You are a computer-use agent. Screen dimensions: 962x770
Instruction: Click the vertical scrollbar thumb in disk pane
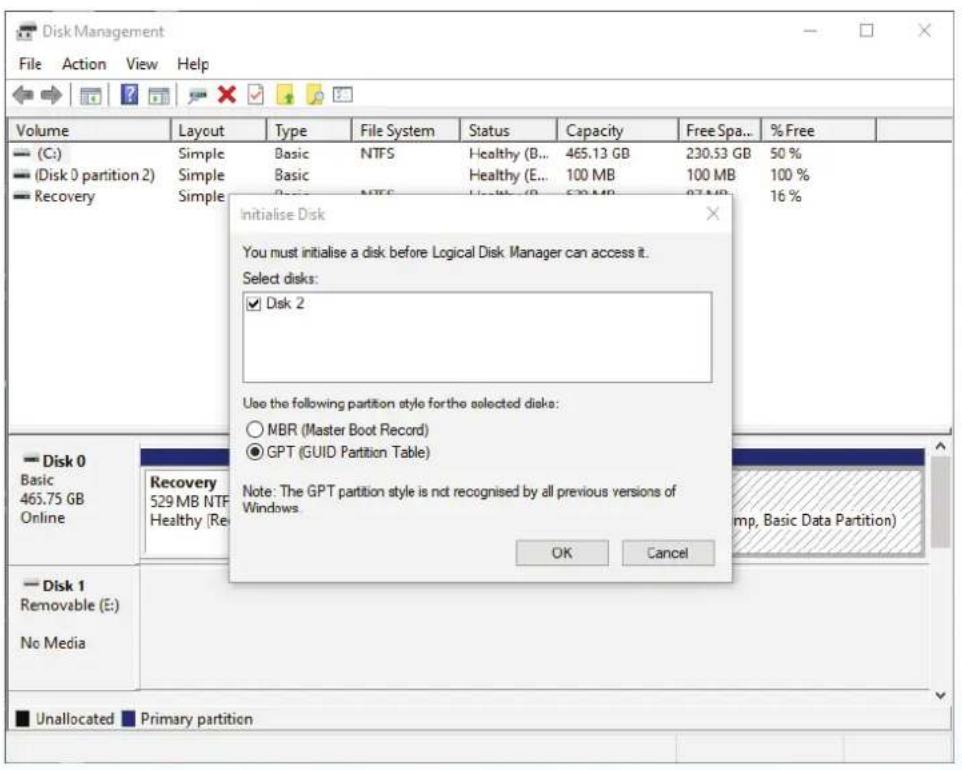940,502
